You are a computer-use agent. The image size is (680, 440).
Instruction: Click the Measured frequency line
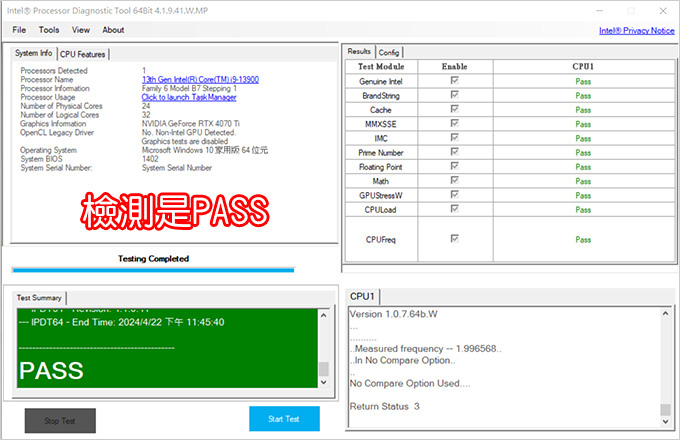pyautogui.click(x=426, y=349)
